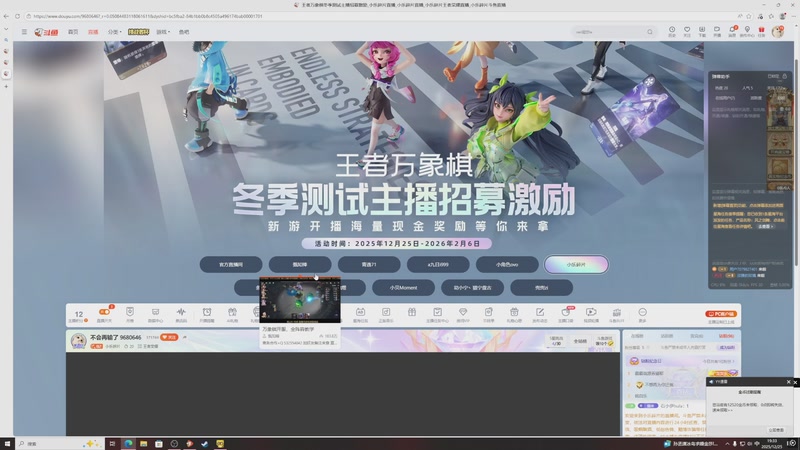This screenshot has height=450, width=800.
Task: Click the AI gift box icon
Action: [x=232, y=314]
